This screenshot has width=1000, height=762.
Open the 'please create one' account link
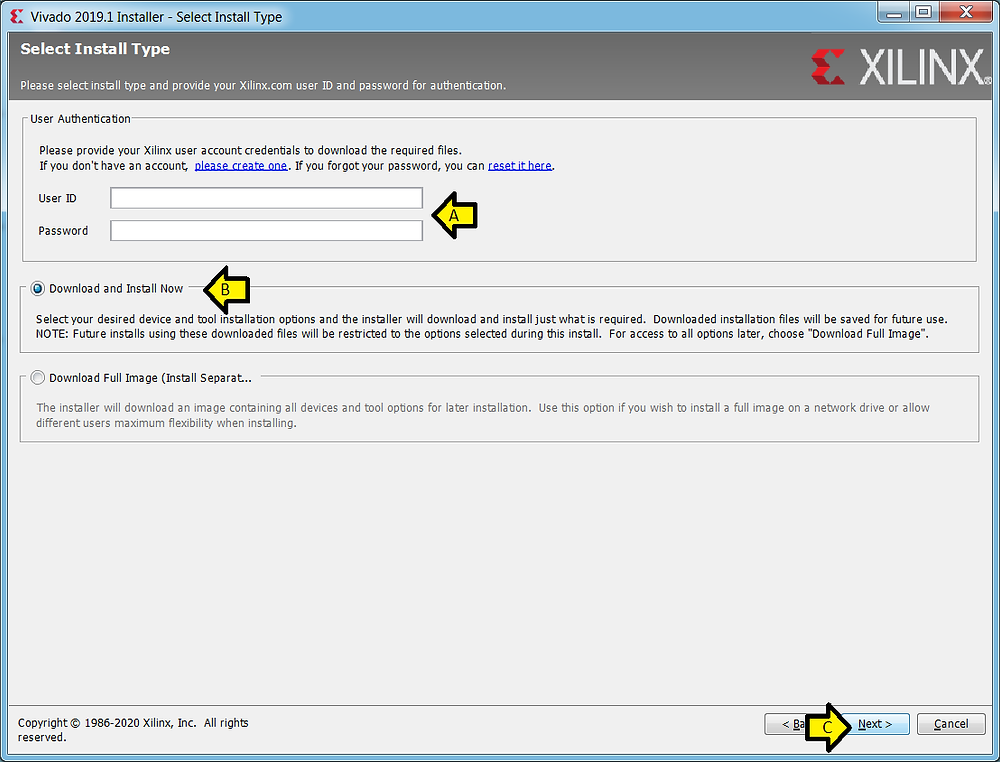coord(241,166)
